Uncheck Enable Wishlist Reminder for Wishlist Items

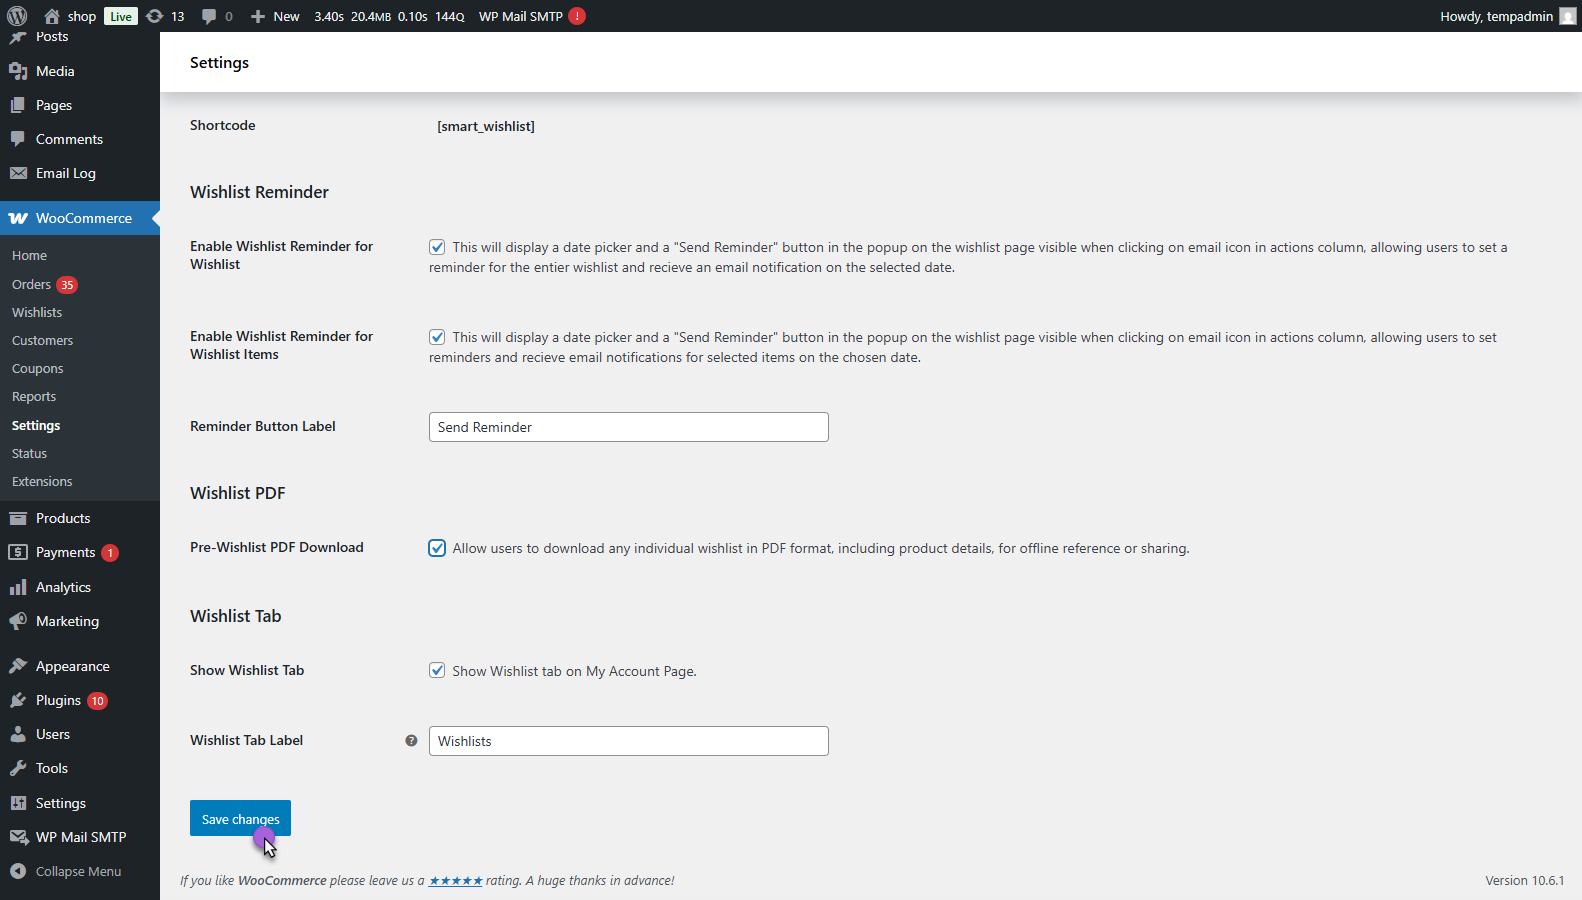tap(437, 337)
